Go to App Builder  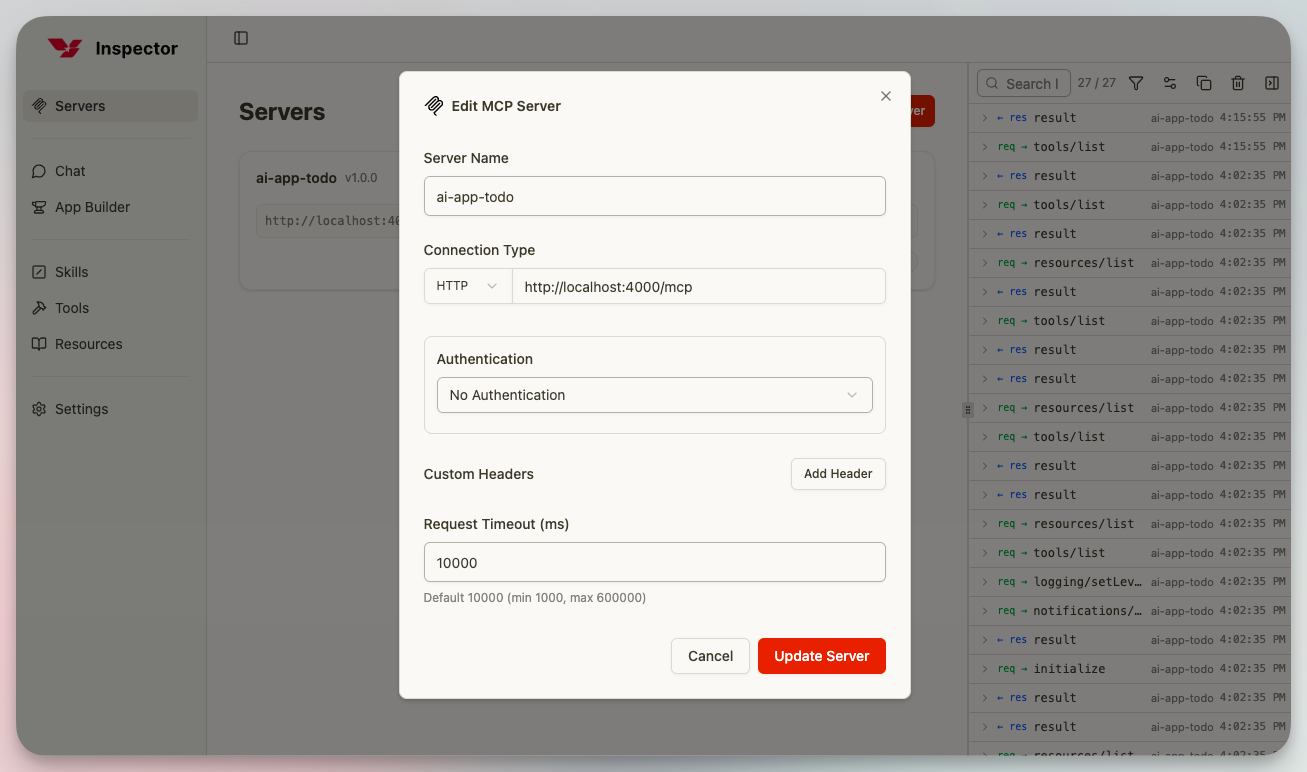pos(110,207)
